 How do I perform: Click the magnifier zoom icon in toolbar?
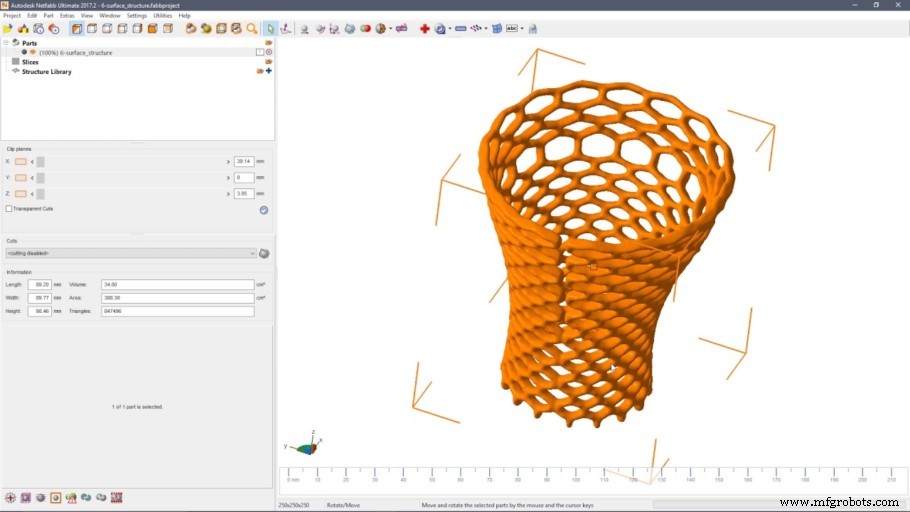click(x=252, y=28)
